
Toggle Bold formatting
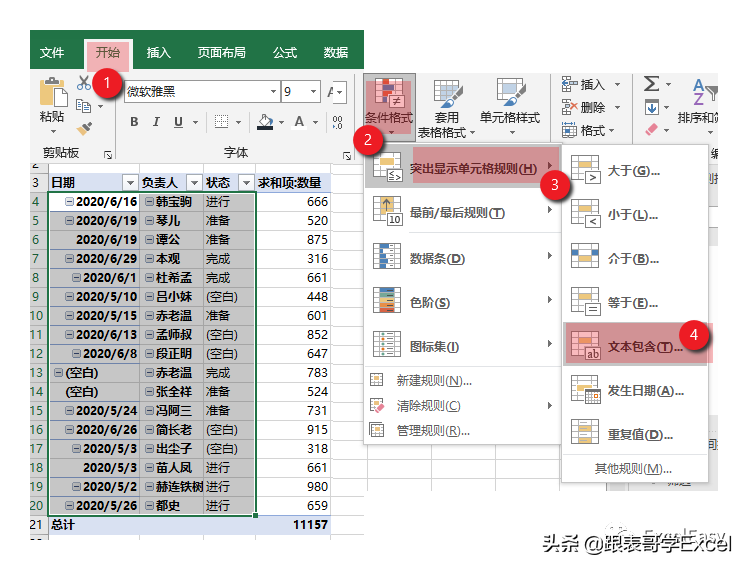[135, 122]
